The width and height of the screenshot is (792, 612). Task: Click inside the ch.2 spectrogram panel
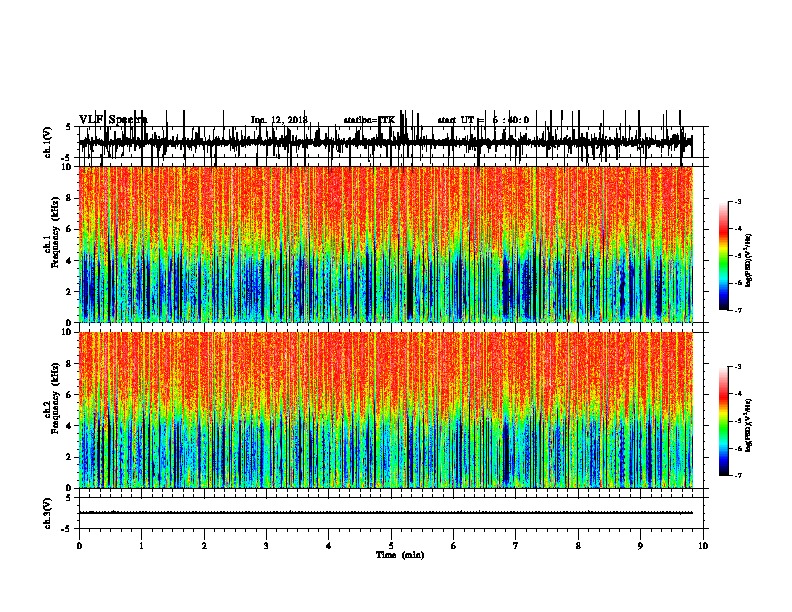tap(386, 410)
